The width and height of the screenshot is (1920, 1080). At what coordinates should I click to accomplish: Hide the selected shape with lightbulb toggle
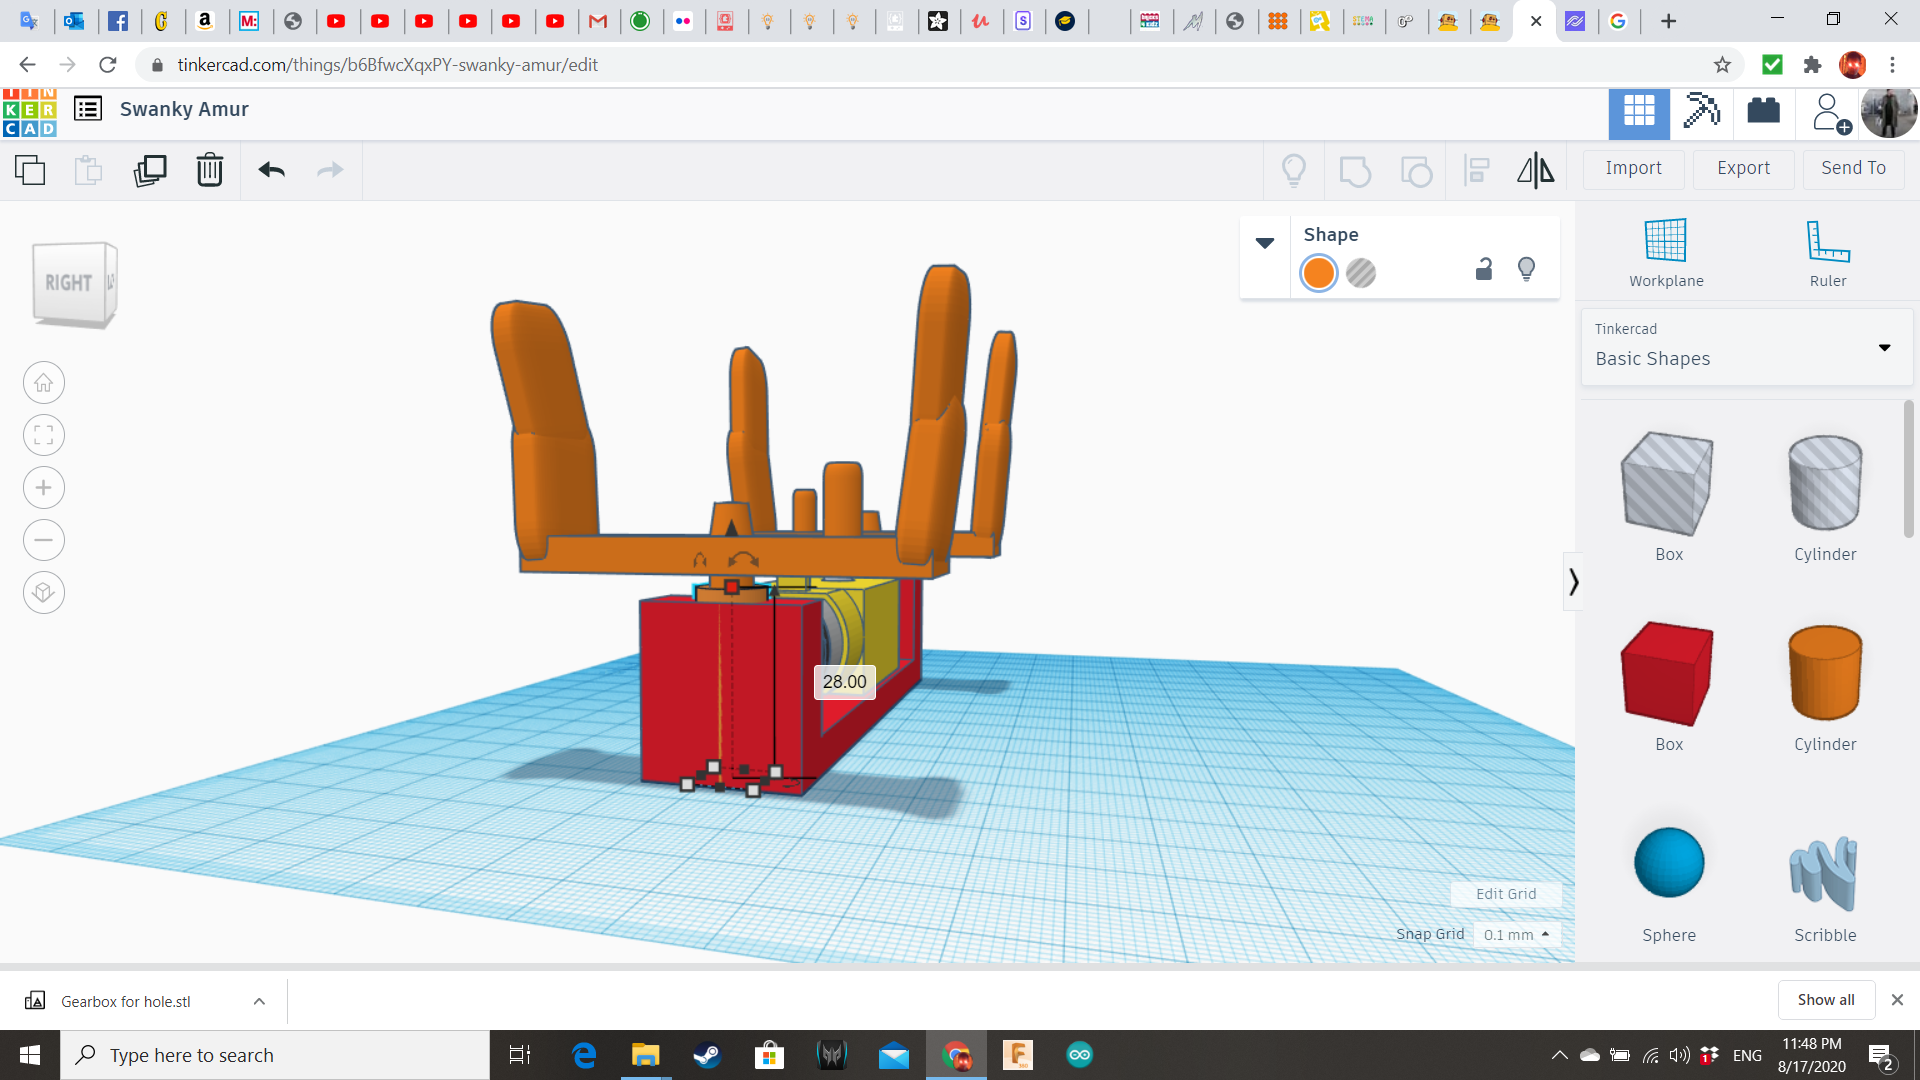[x=1526, y=268]
